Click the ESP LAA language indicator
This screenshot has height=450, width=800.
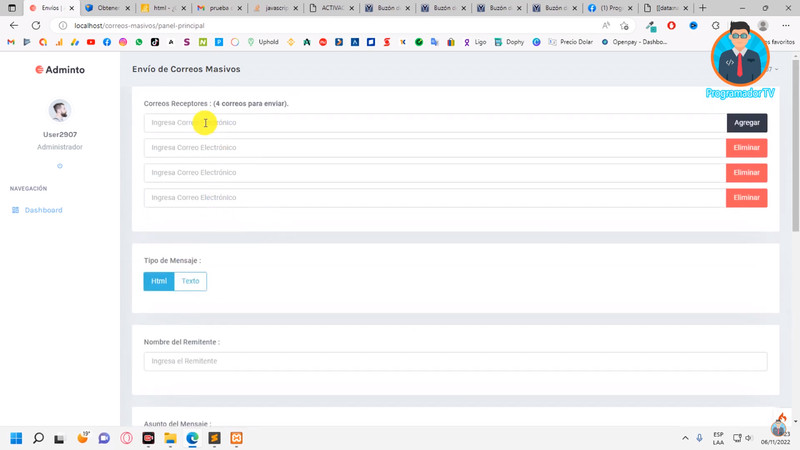(718, 438)
